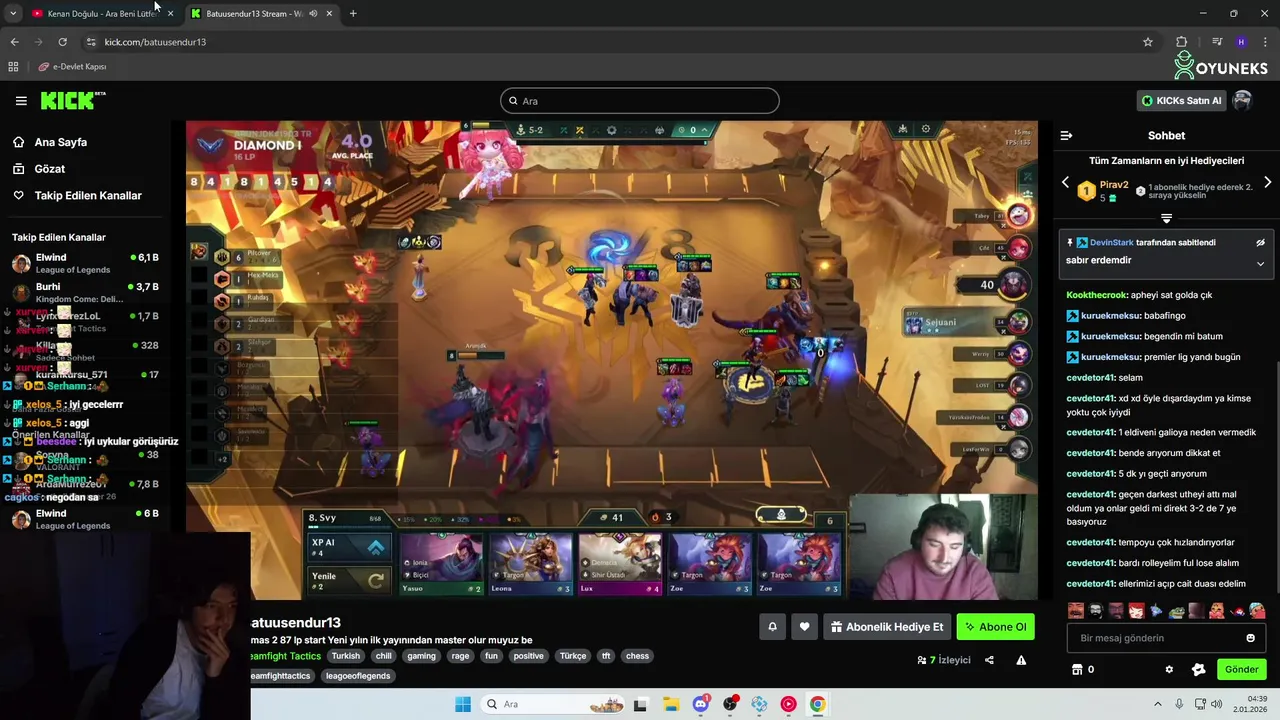Show previous top gifter with left arrow

pos(1065,183)
